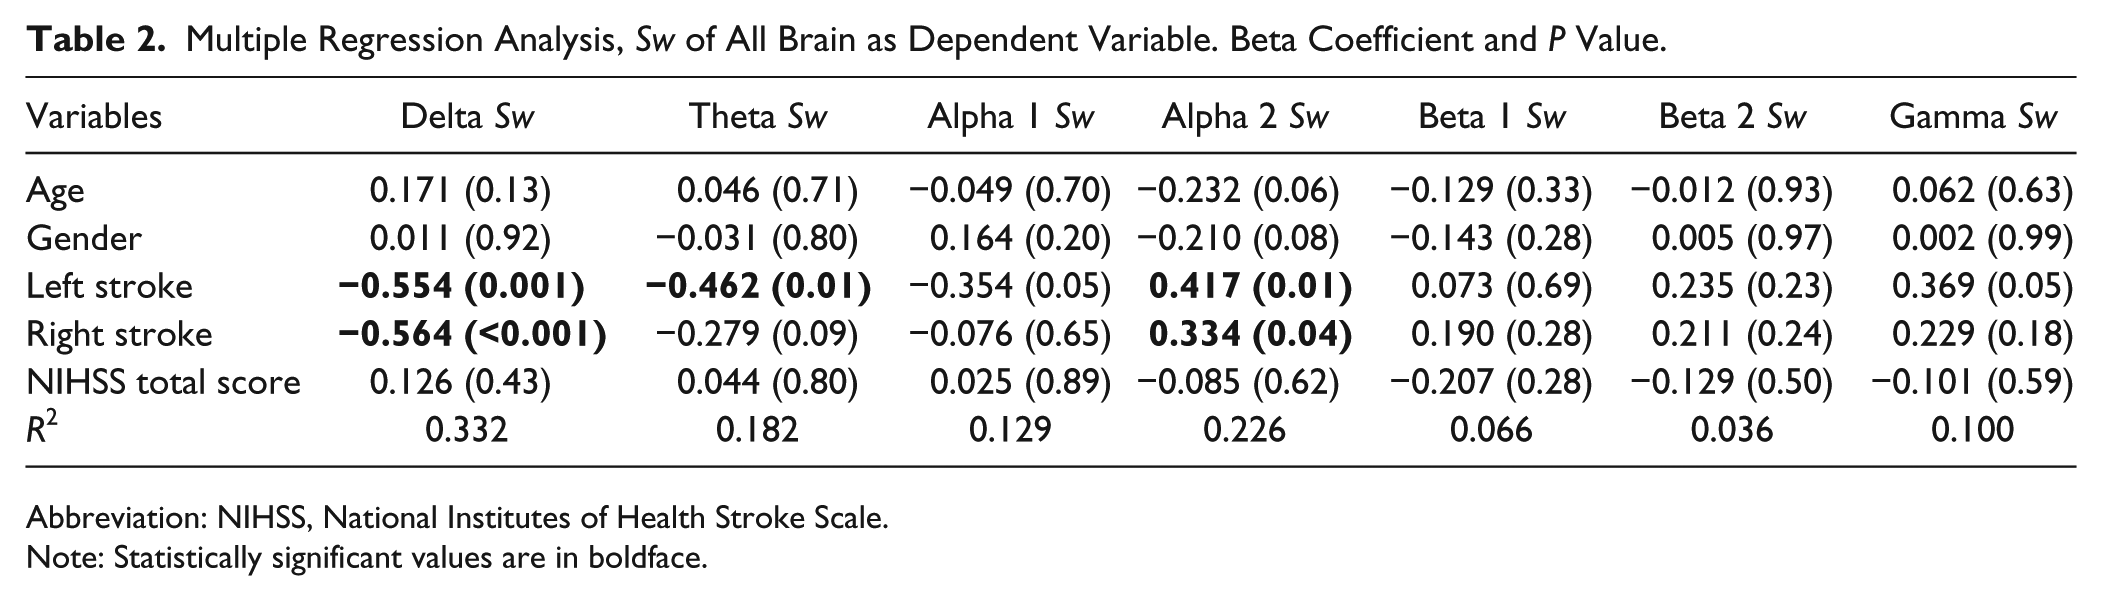This screenshot has width=2102, height=601.
Task: Click the Alpha 1 Sw header
Action: (x=1010, y=117)
